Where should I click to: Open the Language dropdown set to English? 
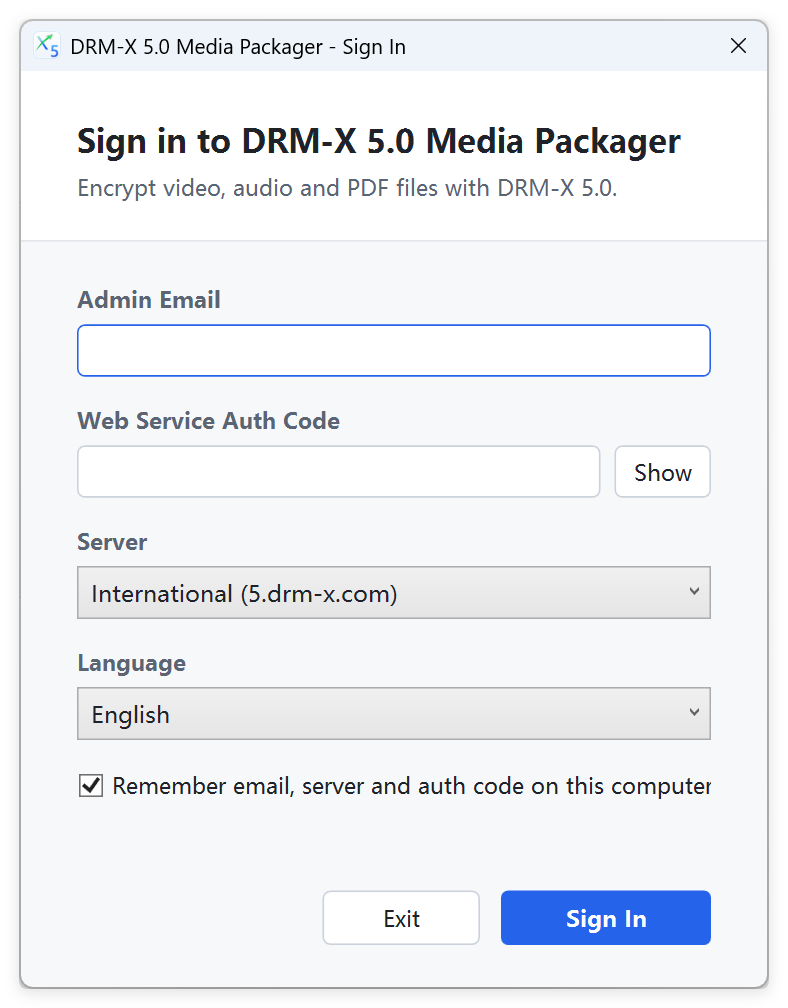[x=393, y=714]
